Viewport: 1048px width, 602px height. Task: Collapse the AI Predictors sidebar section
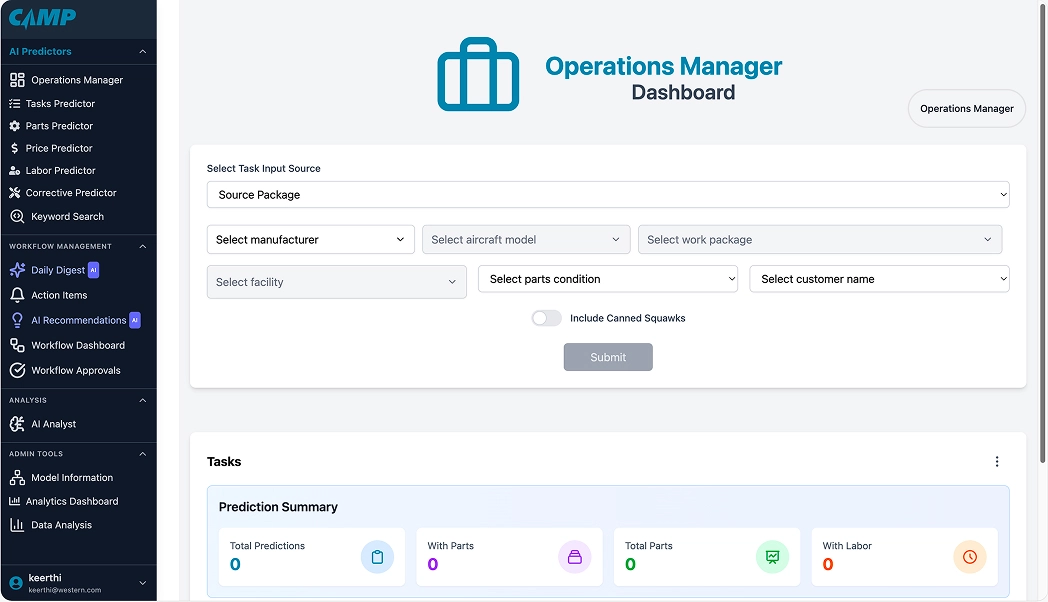(142, 51)
